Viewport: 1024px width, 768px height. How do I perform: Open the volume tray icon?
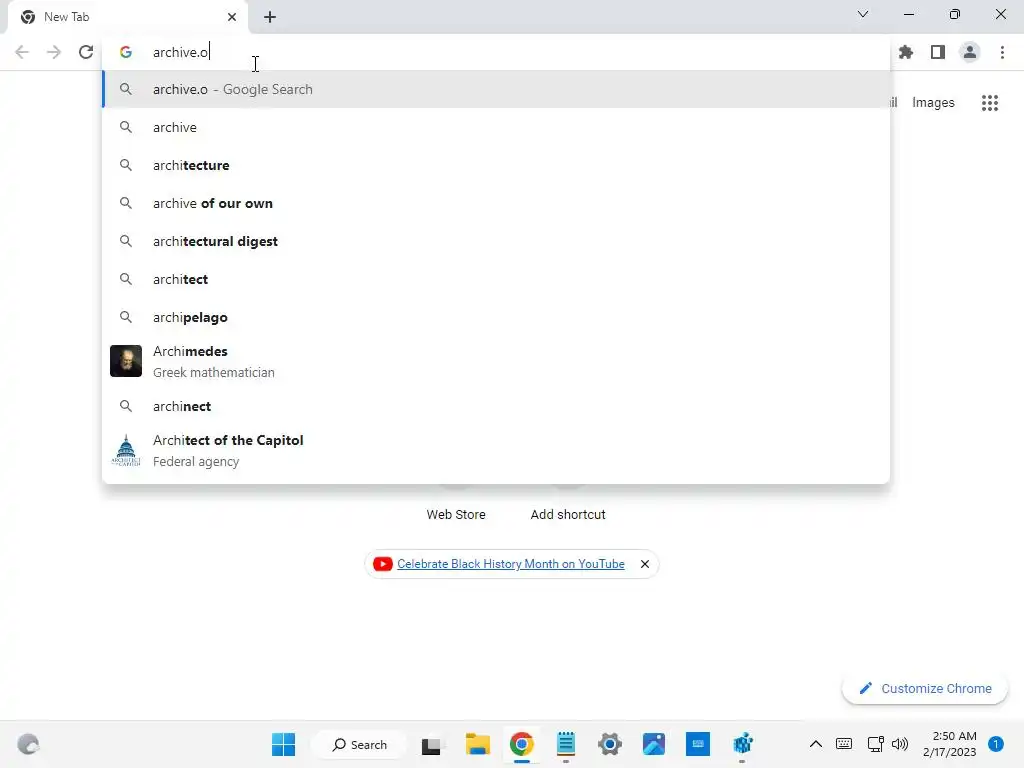pos(900,744)
